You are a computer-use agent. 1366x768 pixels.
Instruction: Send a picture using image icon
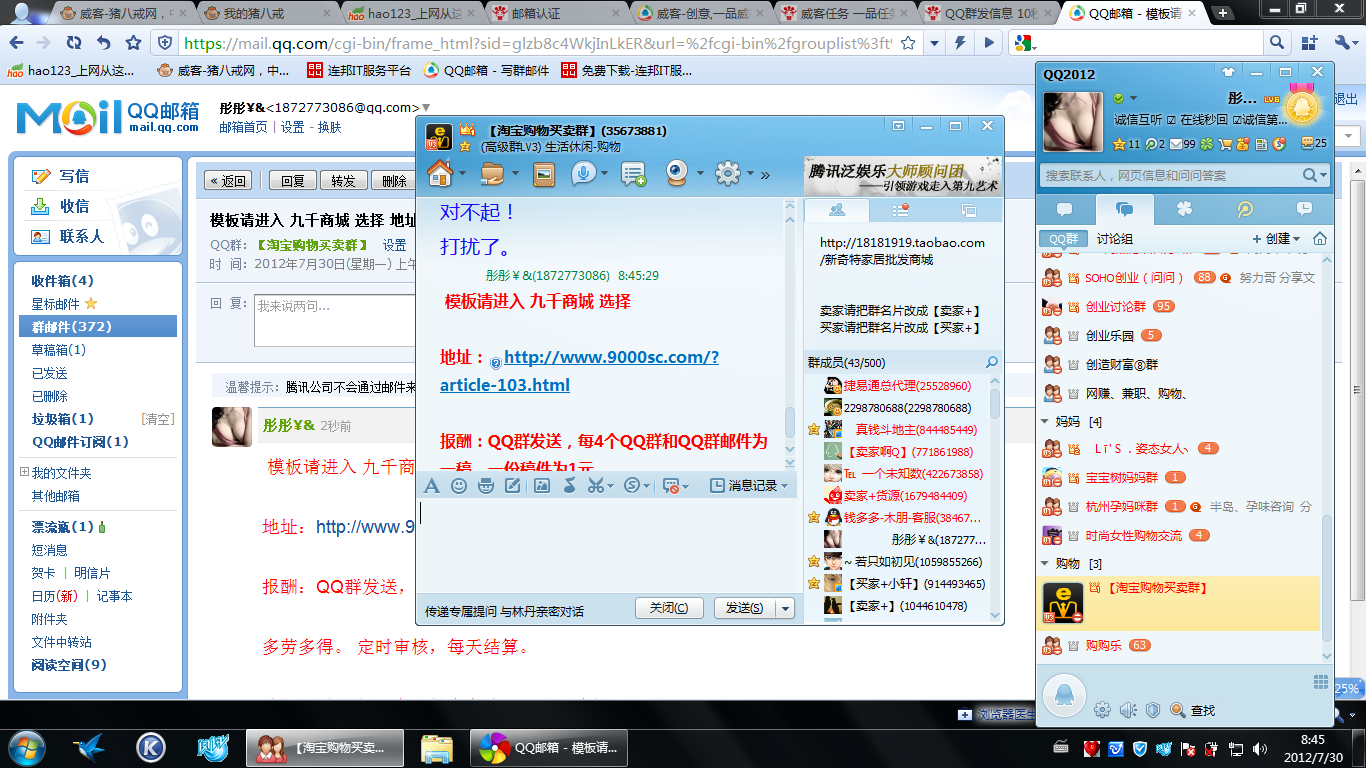pyautogui.click(x=542, y=485)
